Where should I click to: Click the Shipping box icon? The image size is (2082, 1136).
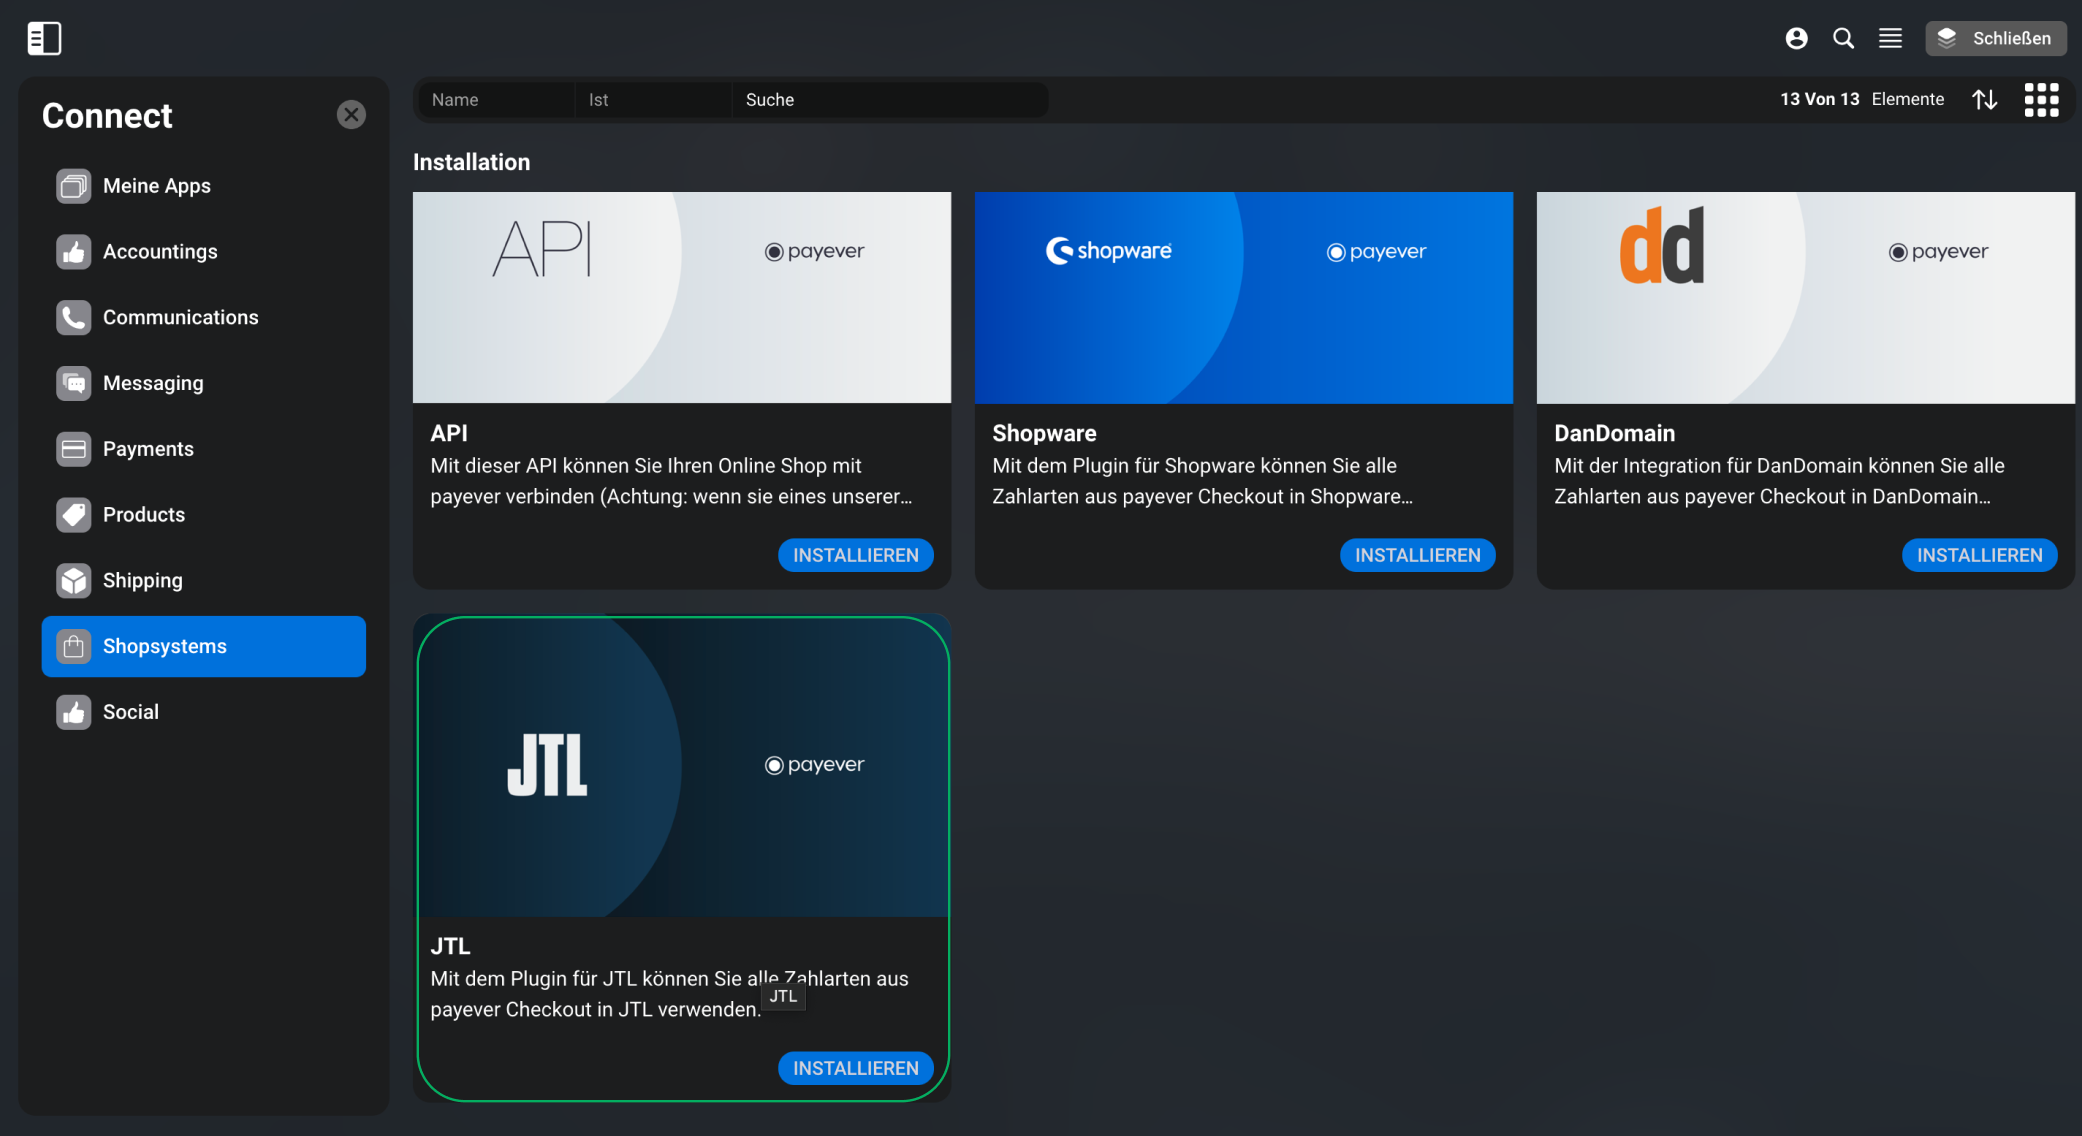tap(73, 580)
